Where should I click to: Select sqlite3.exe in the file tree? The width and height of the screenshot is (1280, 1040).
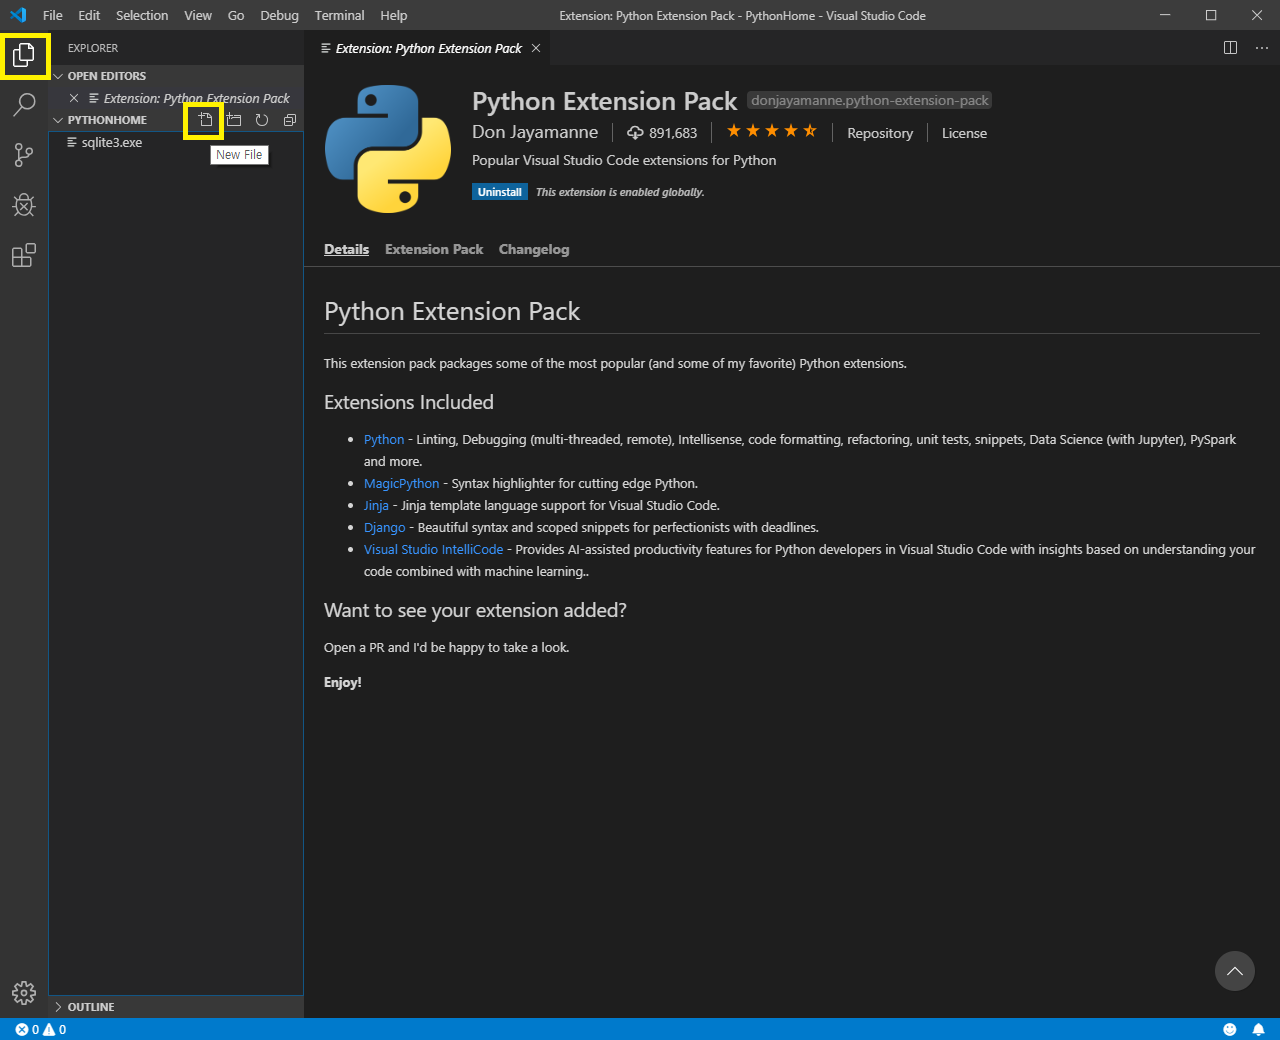(x=176, y=142)
